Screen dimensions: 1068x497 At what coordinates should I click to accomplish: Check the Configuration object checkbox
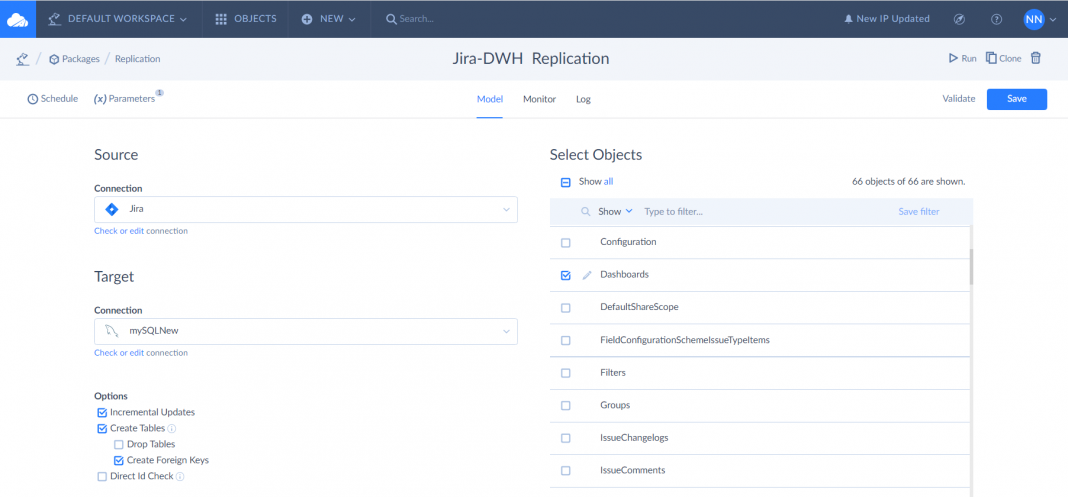pyautogui.click(x=566, y=243)
